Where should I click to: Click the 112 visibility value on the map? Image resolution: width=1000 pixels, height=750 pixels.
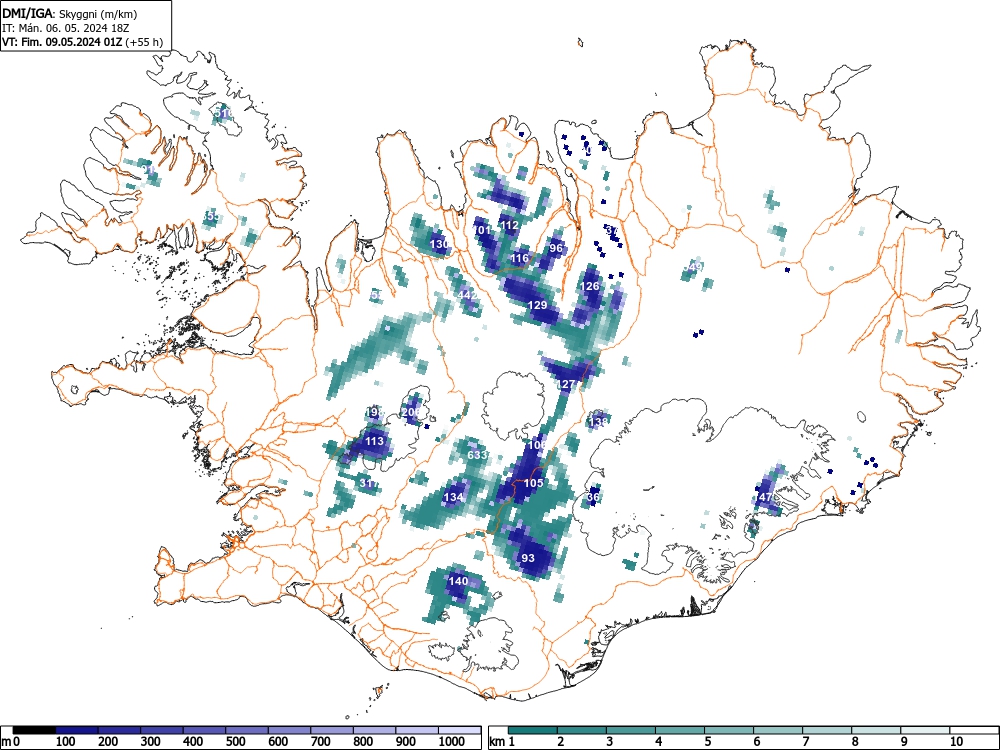tap(509, 225)
